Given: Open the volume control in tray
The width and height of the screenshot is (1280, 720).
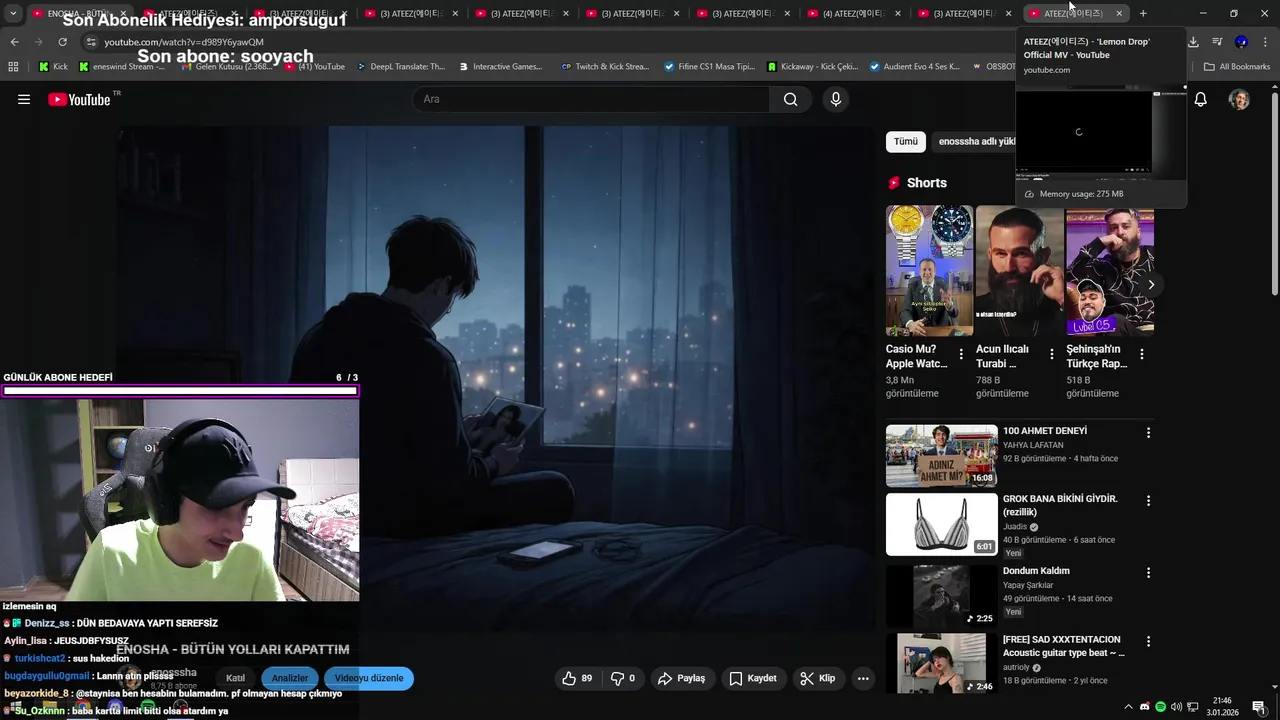Looking at the screenshot, I should [x=1176, y=707].
